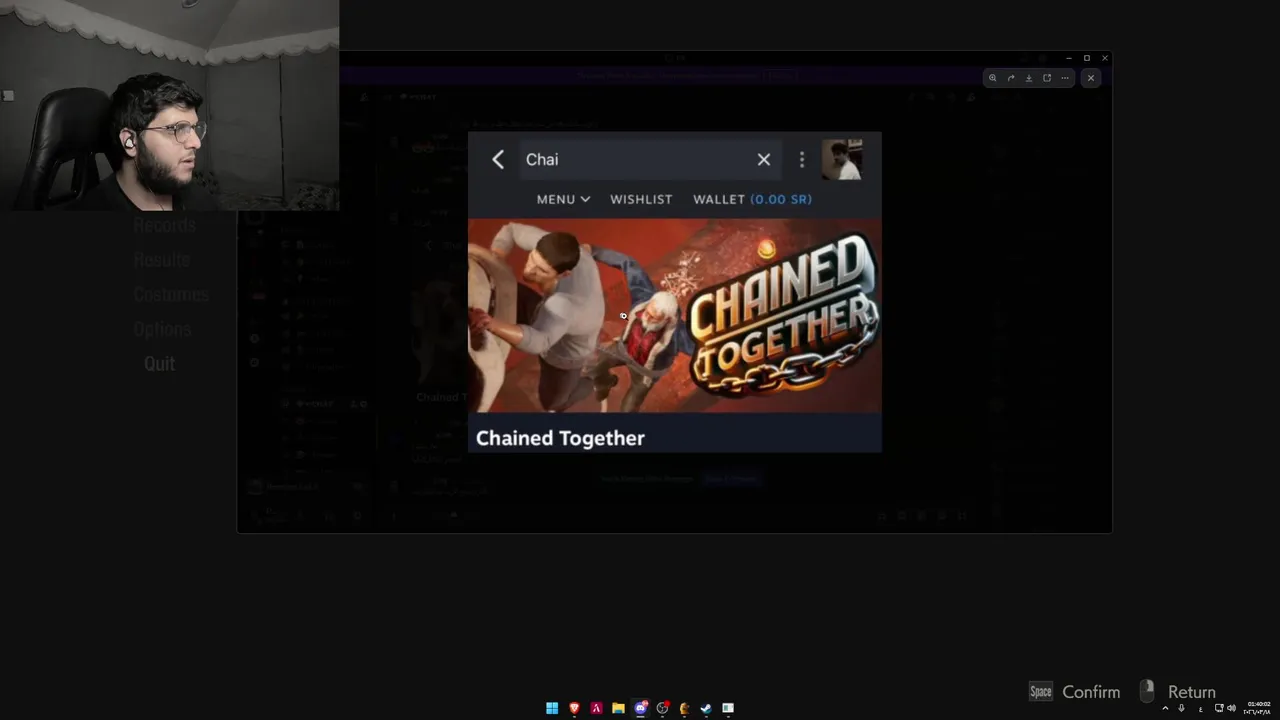Open Steam from the taskbar

point(706,708)
